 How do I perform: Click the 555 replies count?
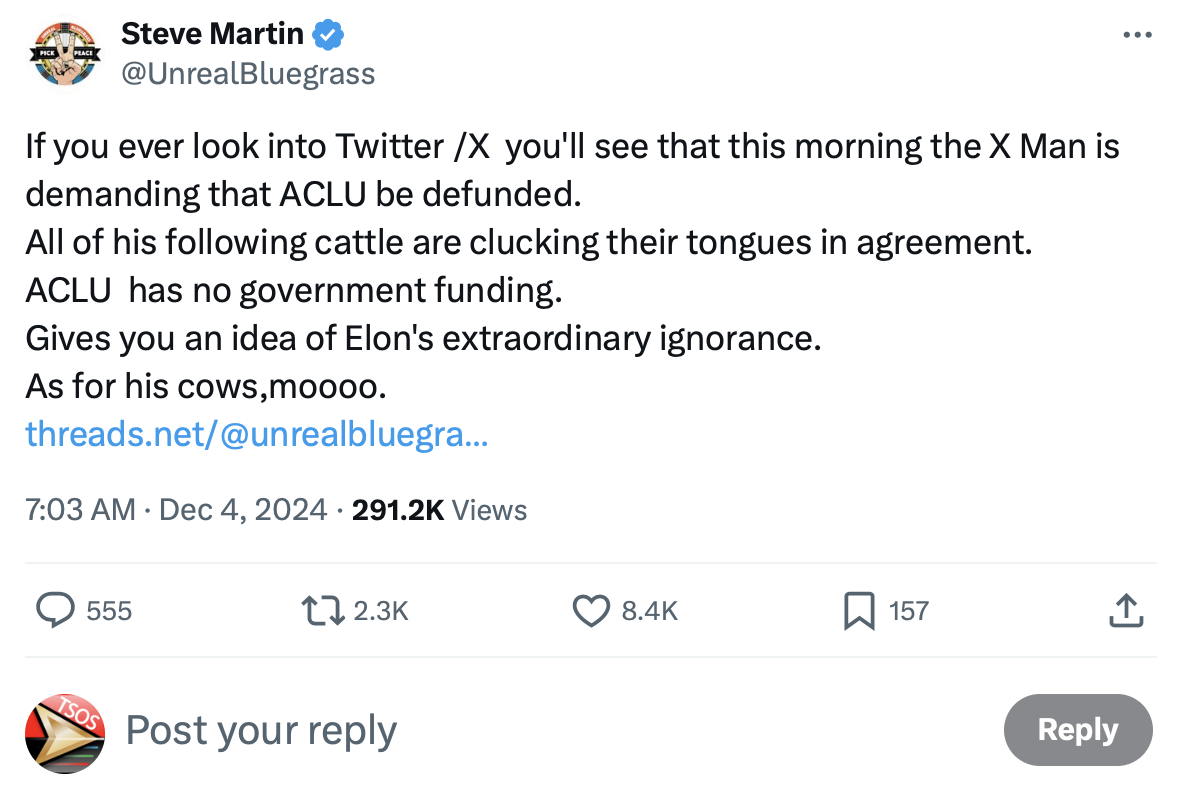coord(109,611)
